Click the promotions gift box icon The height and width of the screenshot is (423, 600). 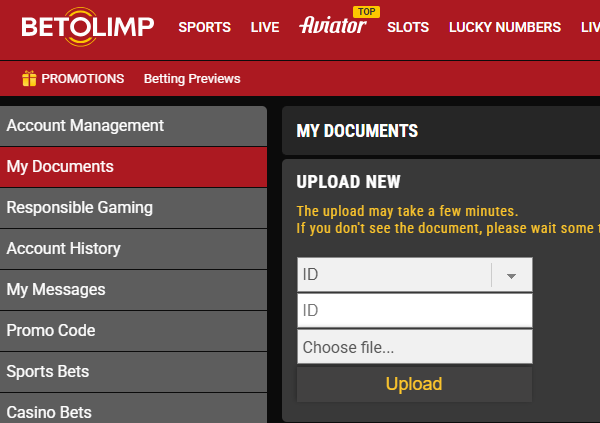[x=29, y=78]
